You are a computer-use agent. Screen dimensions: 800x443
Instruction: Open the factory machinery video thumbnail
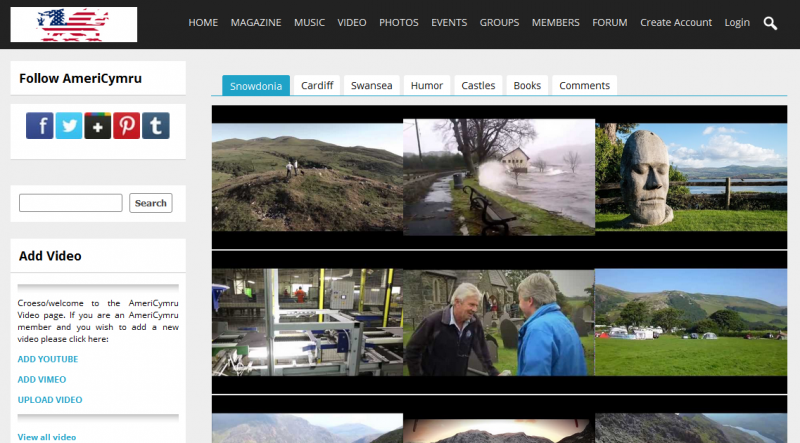click(x=308, y=322)
